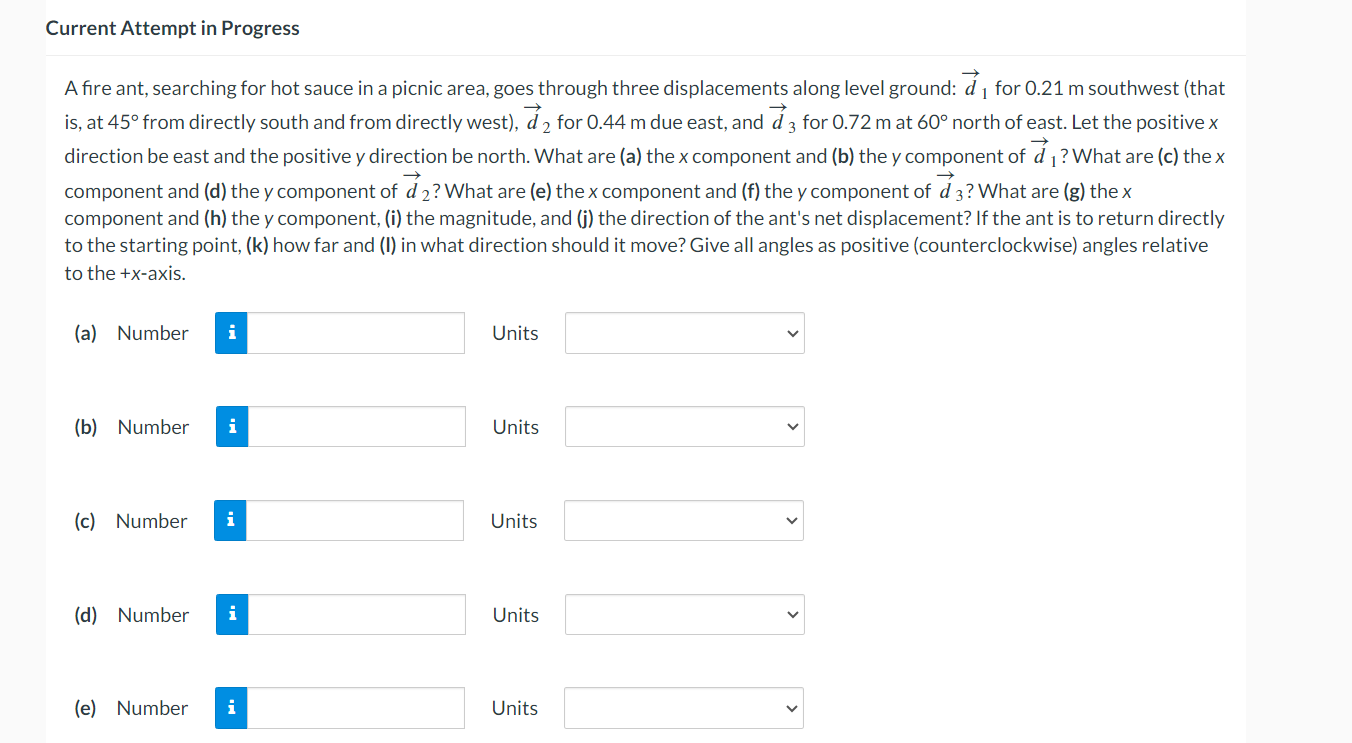Click the Number input field for part (a)
The width and height of the screenshot is (1352, 743).
[x=355, y=333]
